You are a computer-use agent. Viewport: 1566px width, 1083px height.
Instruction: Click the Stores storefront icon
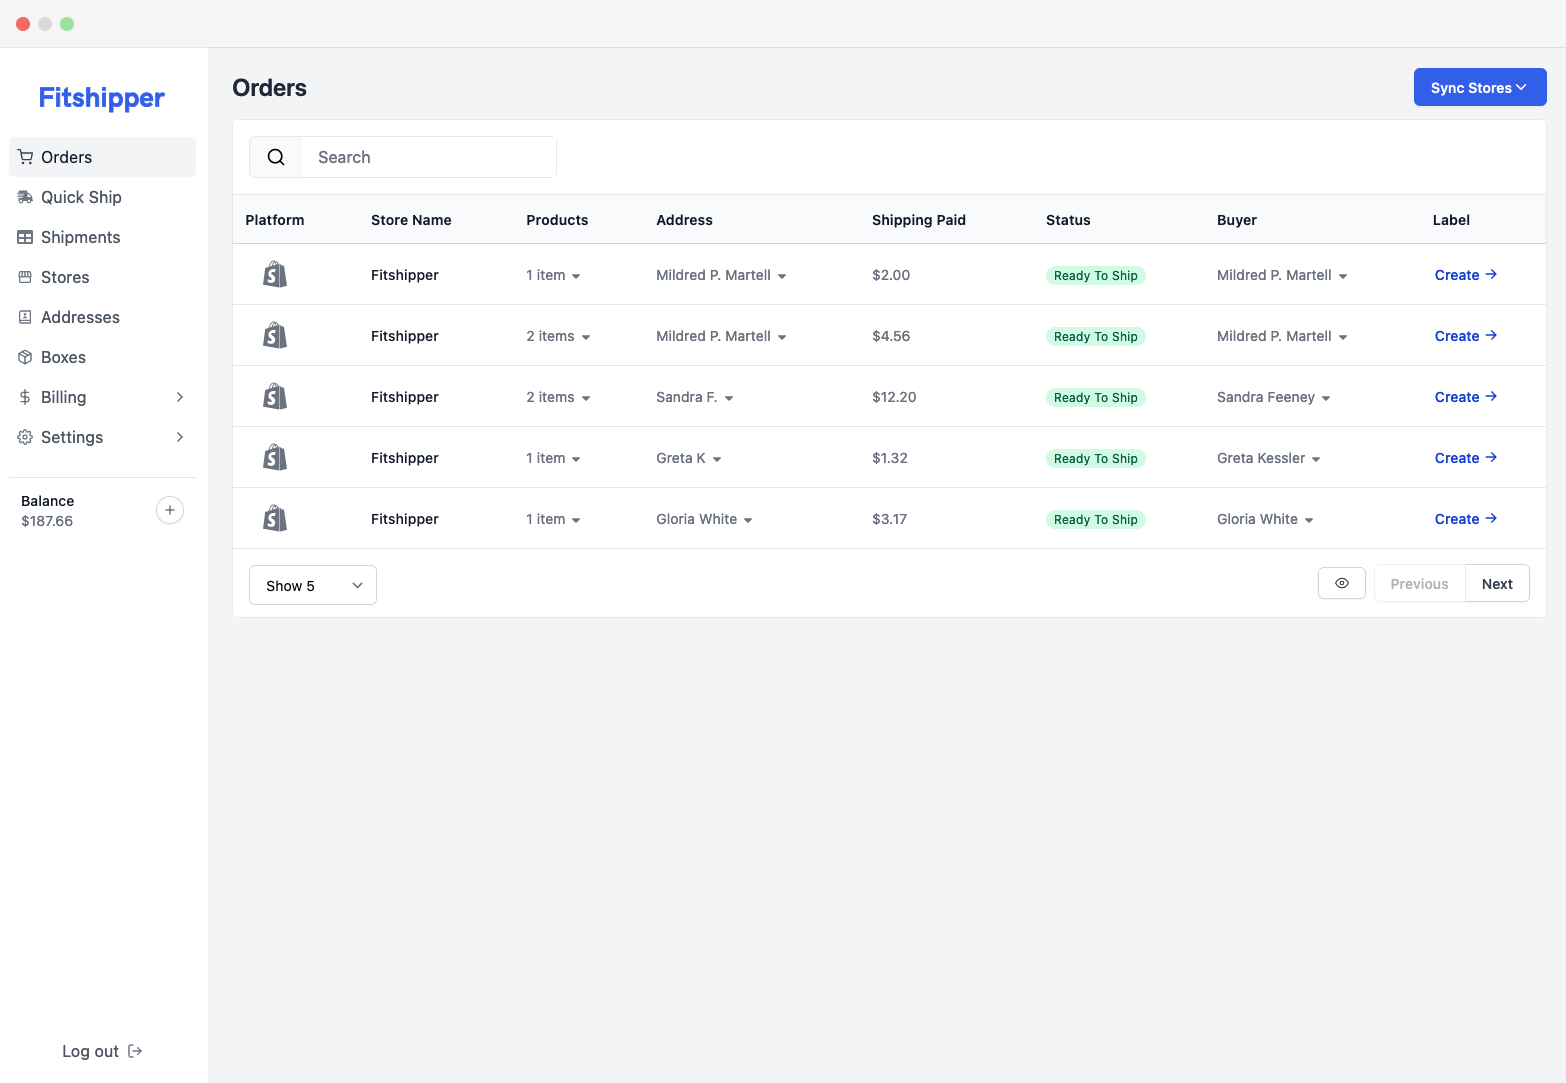26,277
